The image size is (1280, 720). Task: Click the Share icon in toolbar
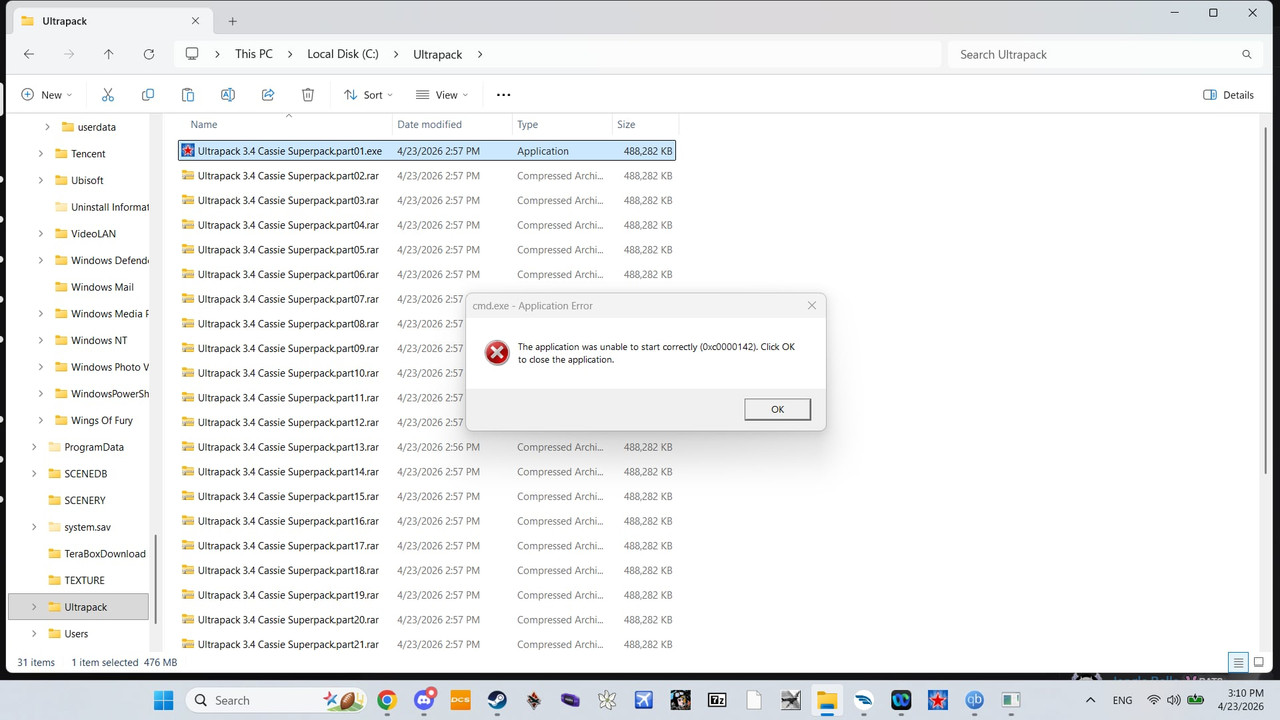(268, 95)
